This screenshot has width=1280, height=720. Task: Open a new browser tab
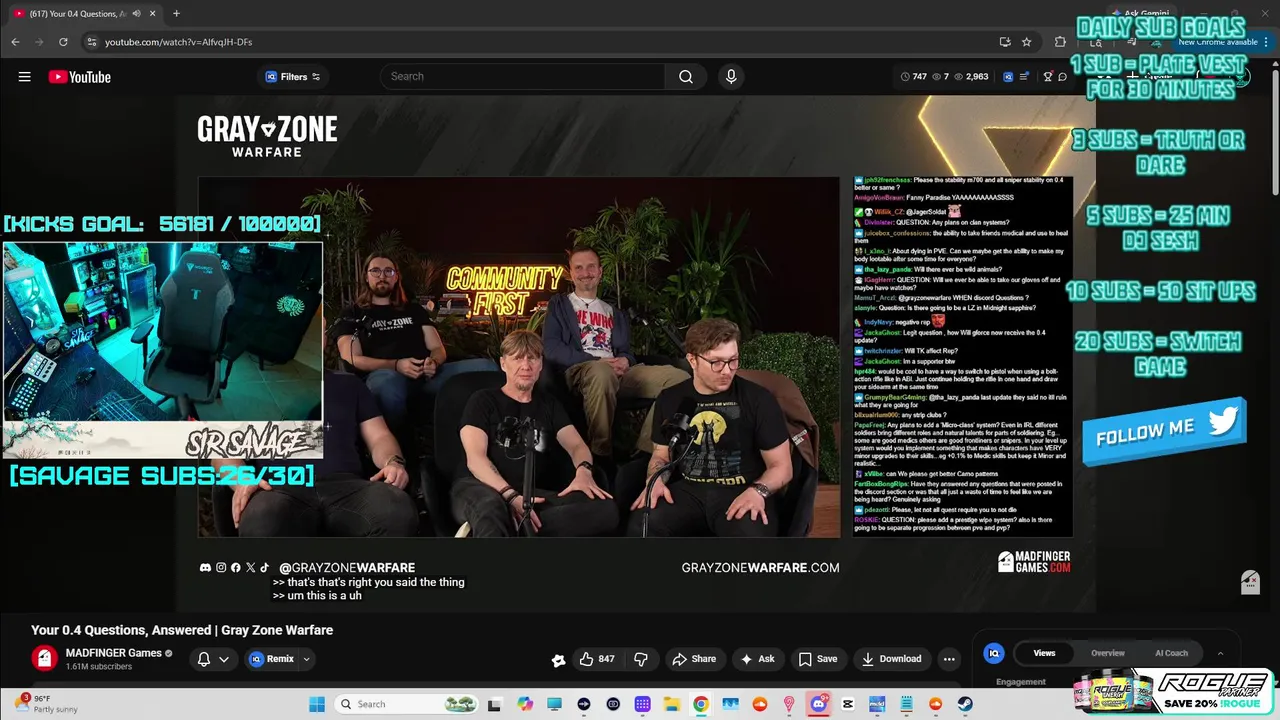point(176,14)
